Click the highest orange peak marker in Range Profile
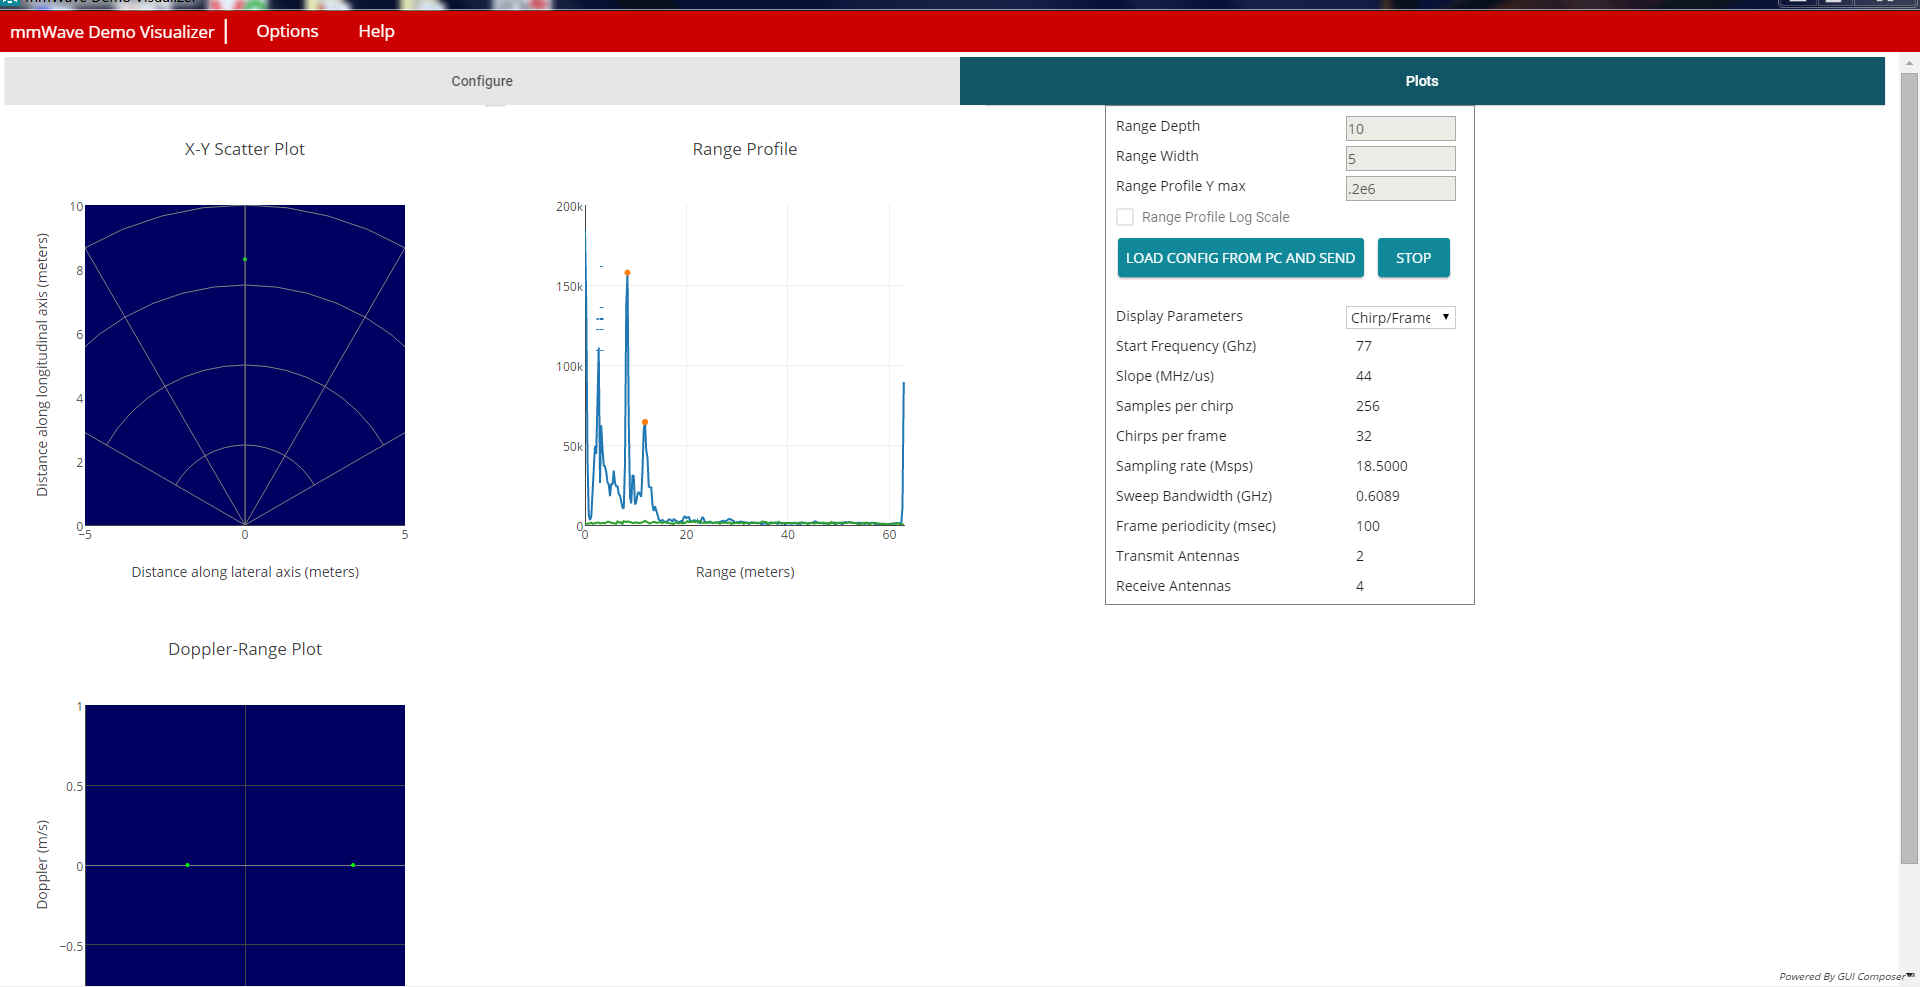This screenshot has width=1920, height=987. tap(627, 272)
